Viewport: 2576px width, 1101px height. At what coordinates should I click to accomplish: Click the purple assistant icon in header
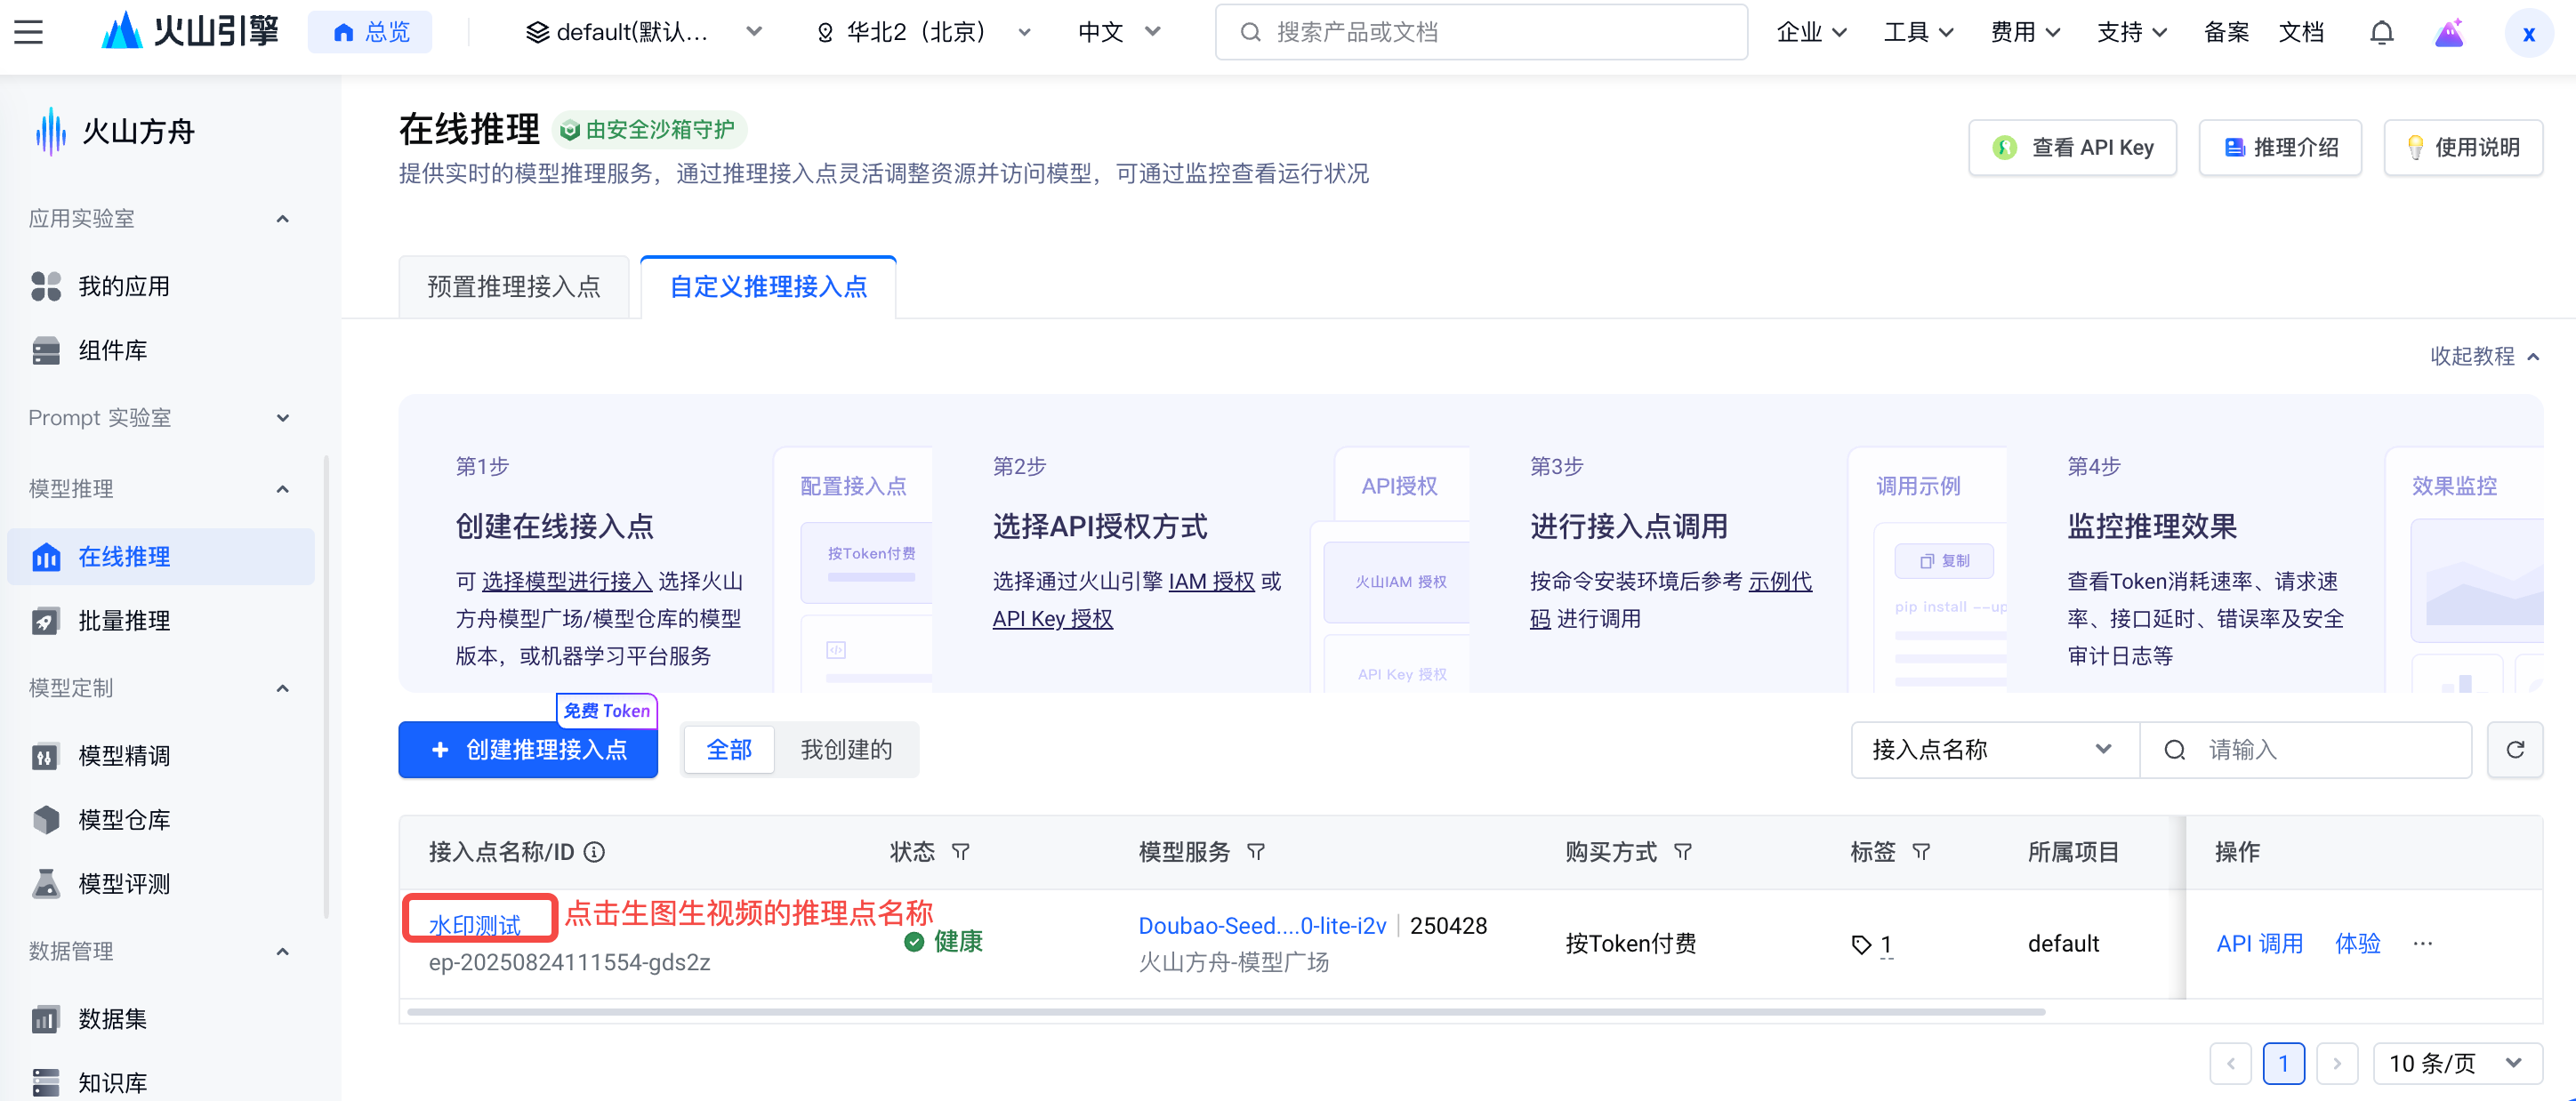click(x=2448, y=33)
